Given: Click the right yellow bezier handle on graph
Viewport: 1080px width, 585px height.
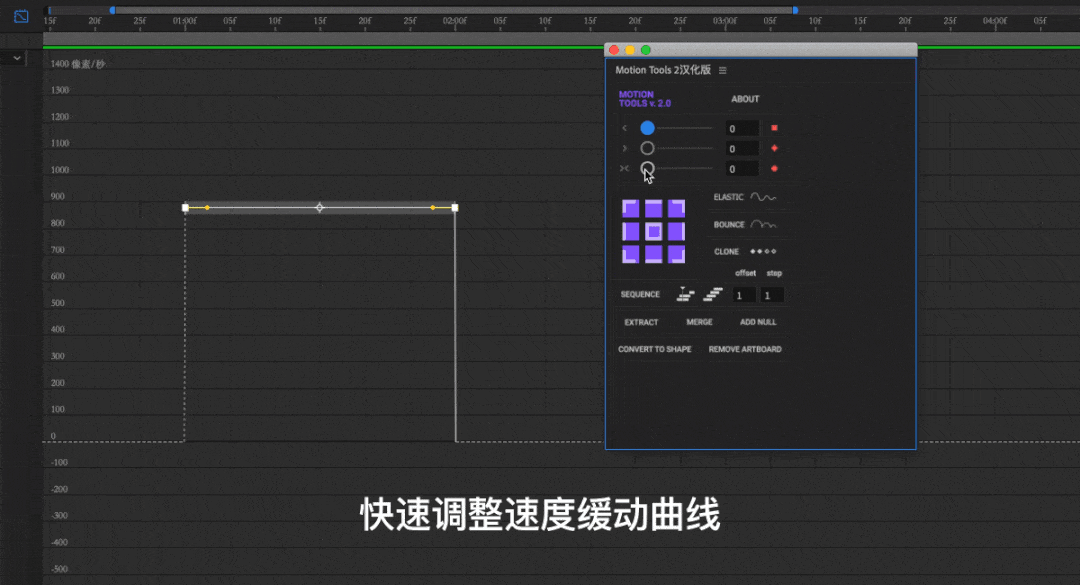Looking at the screenshot, I should click(x=433, y=207).
